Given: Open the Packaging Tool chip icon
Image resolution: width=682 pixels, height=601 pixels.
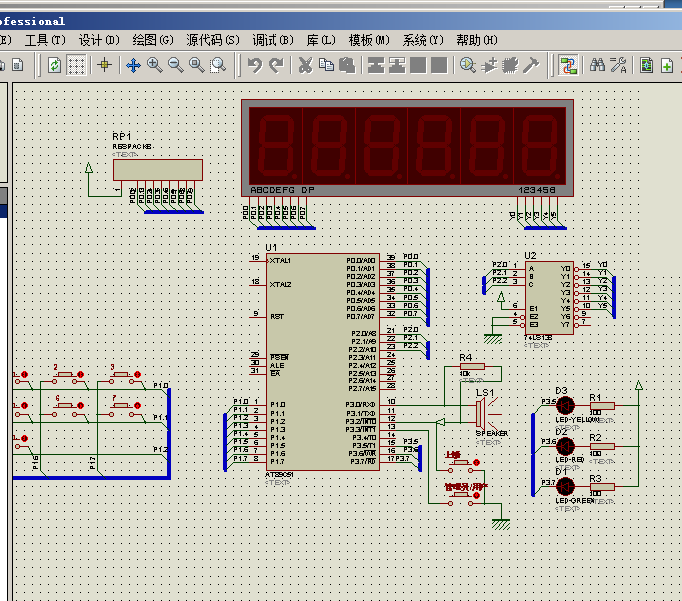Looking at the screenshot, I should [510, 65].
